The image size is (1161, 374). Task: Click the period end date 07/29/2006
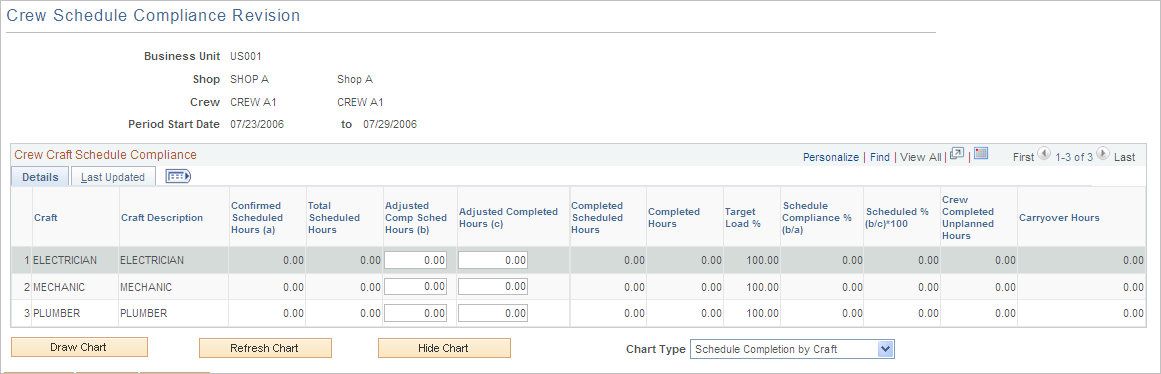[x=389, y=124]
